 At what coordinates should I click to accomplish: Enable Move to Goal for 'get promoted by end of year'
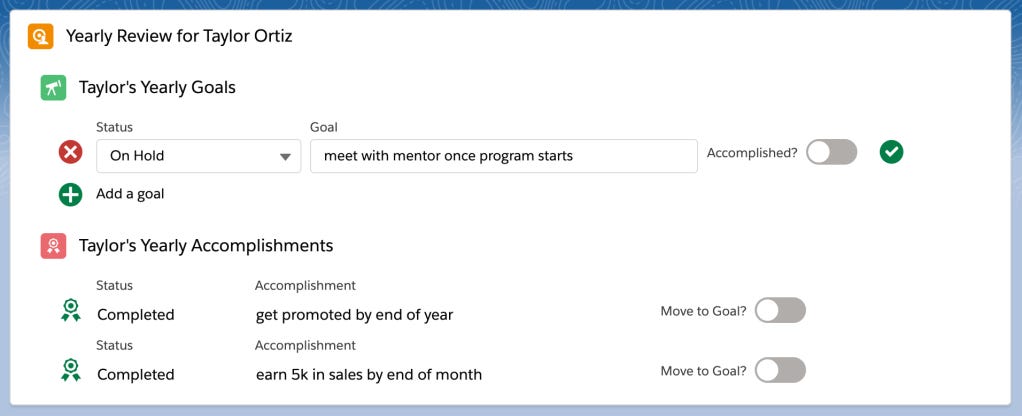coord(780,311)
